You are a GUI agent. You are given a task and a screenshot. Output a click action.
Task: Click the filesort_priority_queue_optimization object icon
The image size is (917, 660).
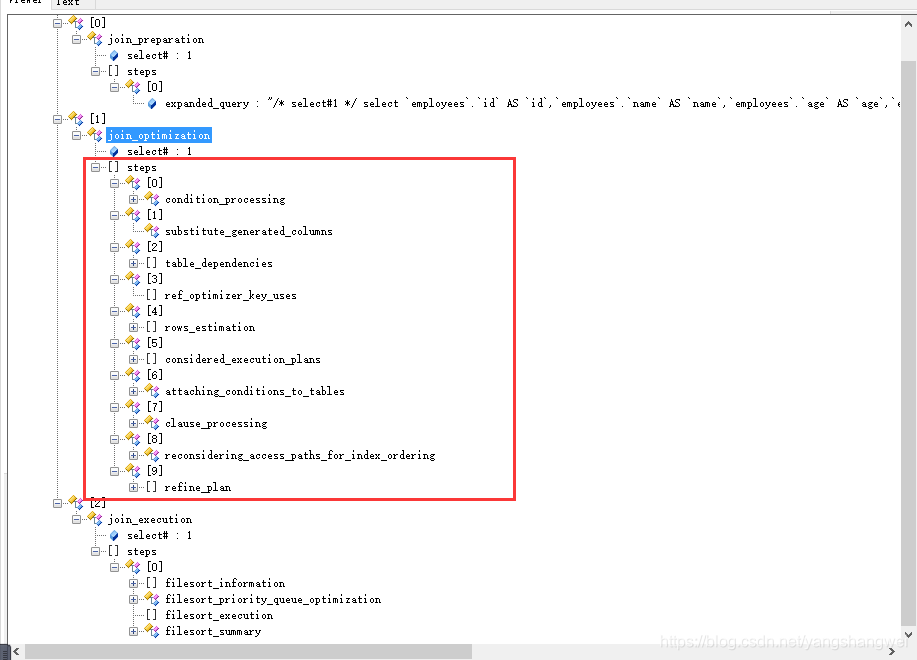click(x=152, y=599)
